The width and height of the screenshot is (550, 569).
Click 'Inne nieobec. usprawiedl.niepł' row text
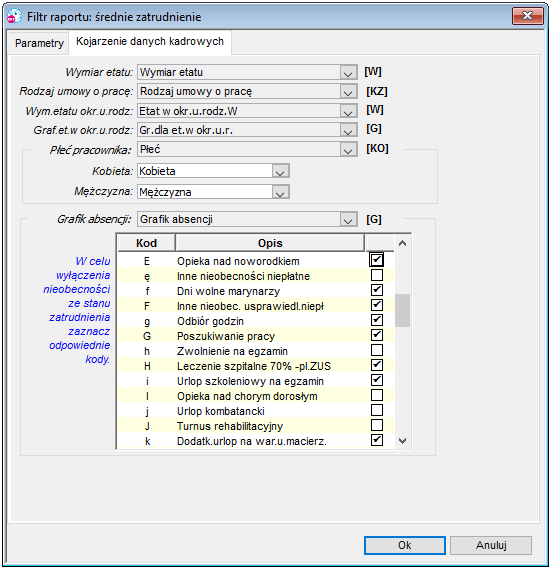tap(250, 306)
